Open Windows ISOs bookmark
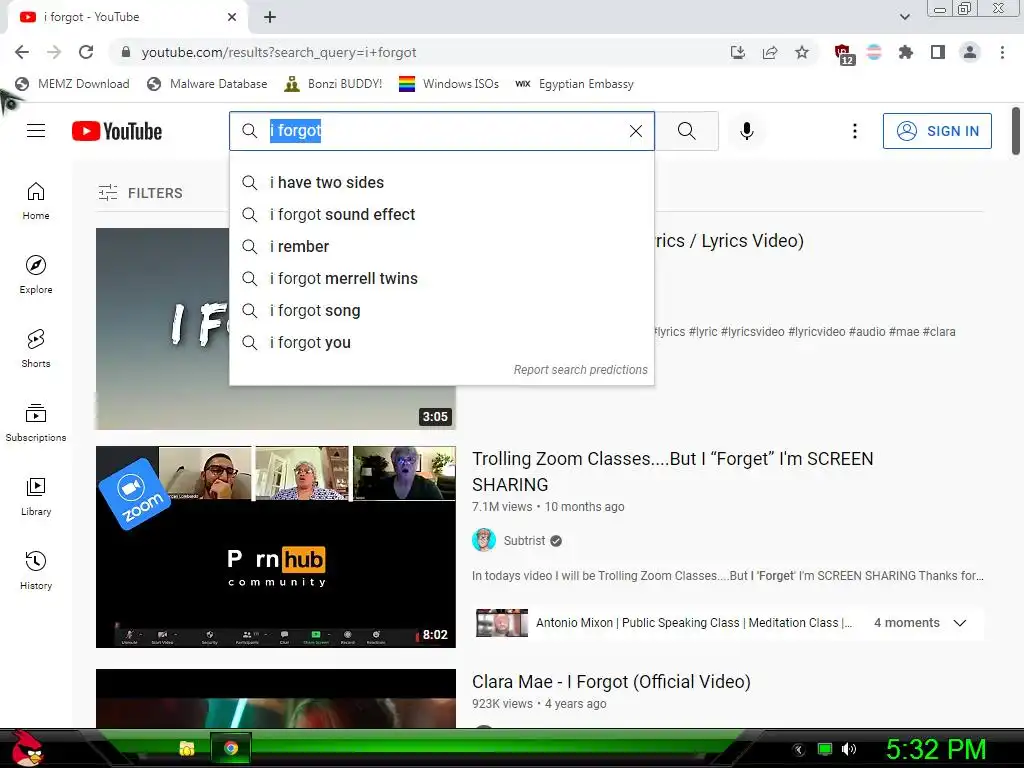 point(449,84)
